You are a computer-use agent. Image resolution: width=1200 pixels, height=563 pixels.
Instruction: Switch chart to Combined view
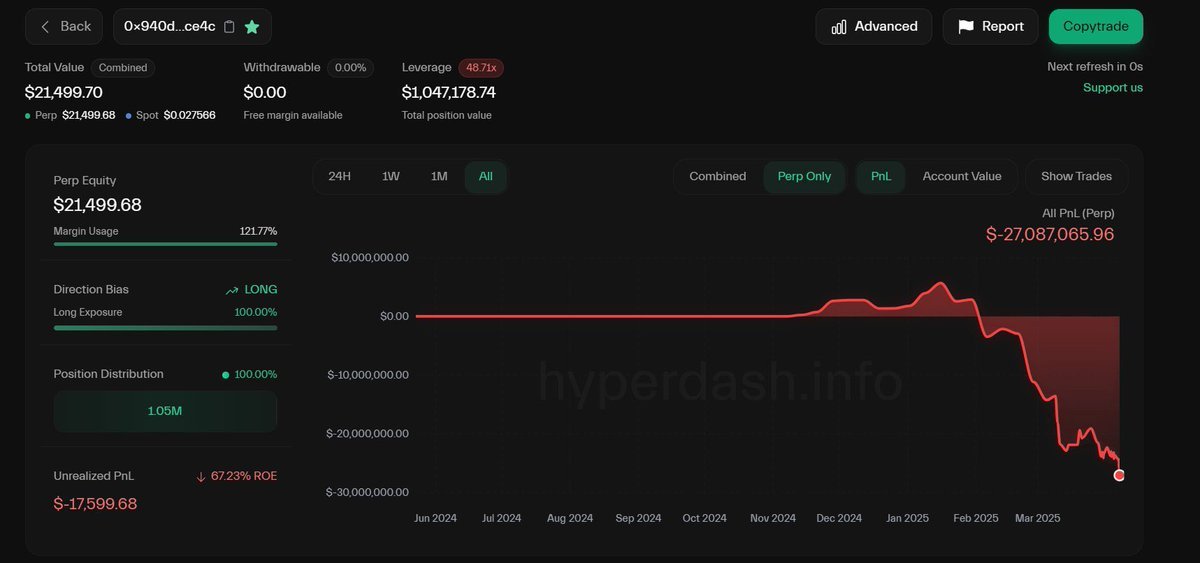pos(718,176)
